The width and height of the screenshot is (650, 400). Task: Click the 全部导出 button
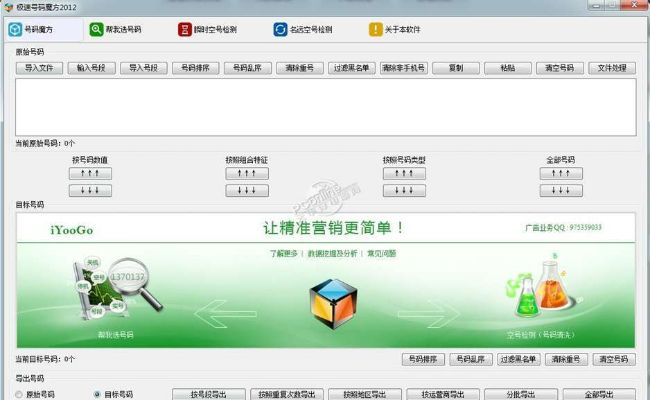tap(599, 394)
